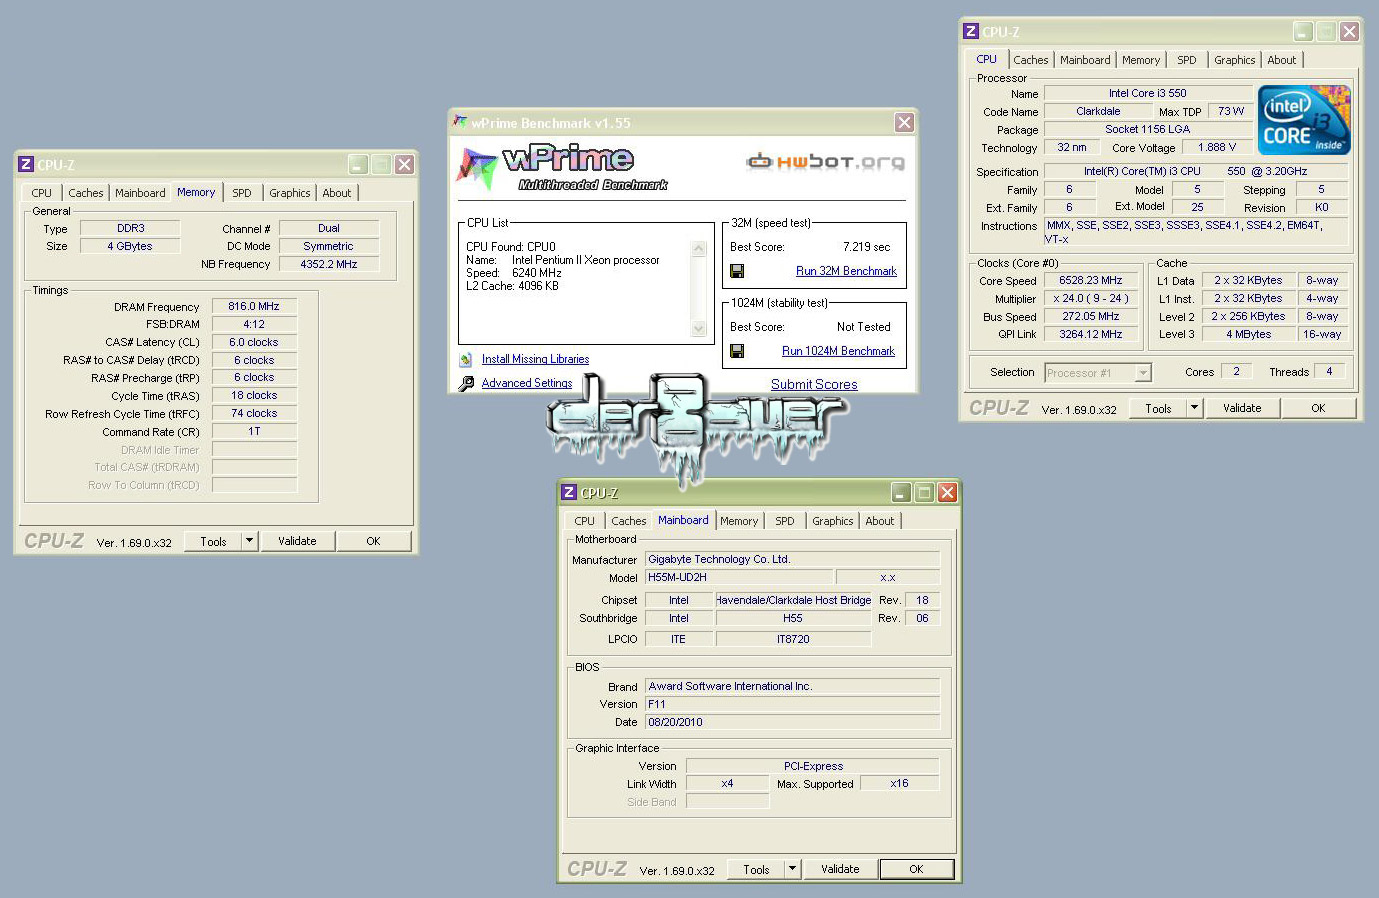1379x898 pixels.
Task: Open Tools dropdown arrow in Memory CPU-Z window
Action: pyautogui.click(x=249, y=541)
